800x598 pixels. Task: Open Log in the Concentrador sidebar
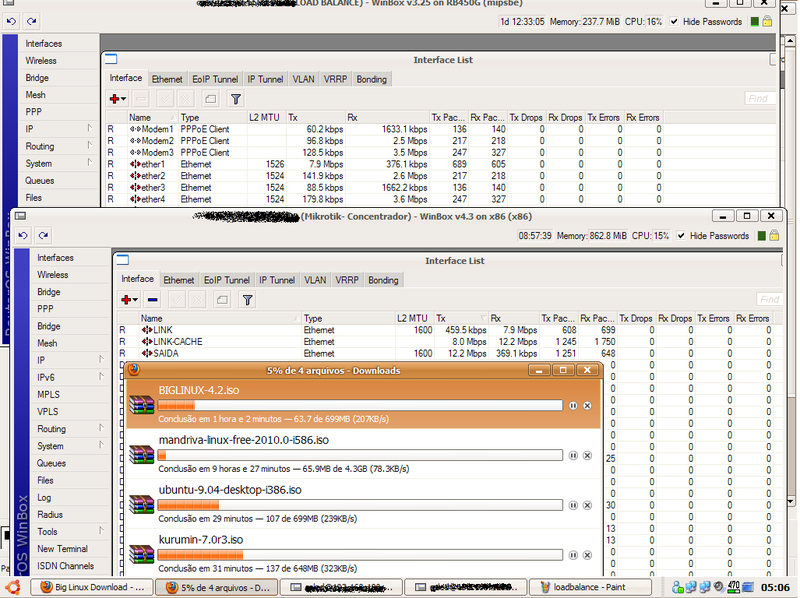point(44,497)
